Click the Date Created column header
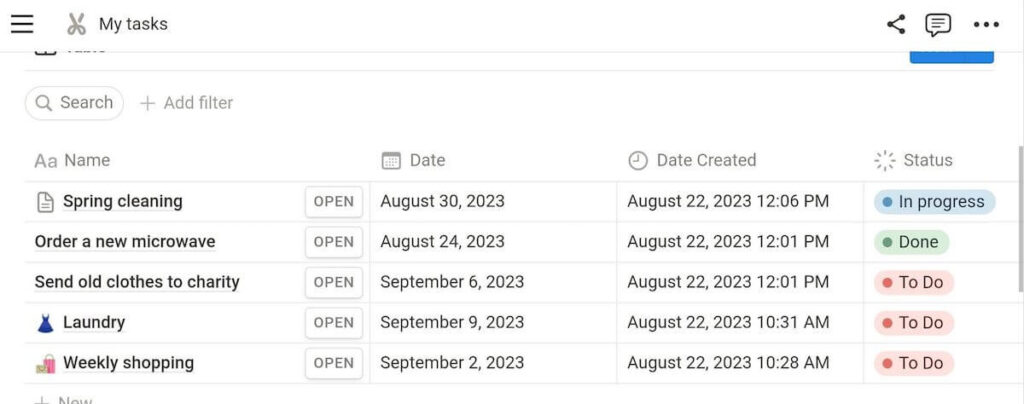This screenshot has width=1024, height=404. point(705,160)
